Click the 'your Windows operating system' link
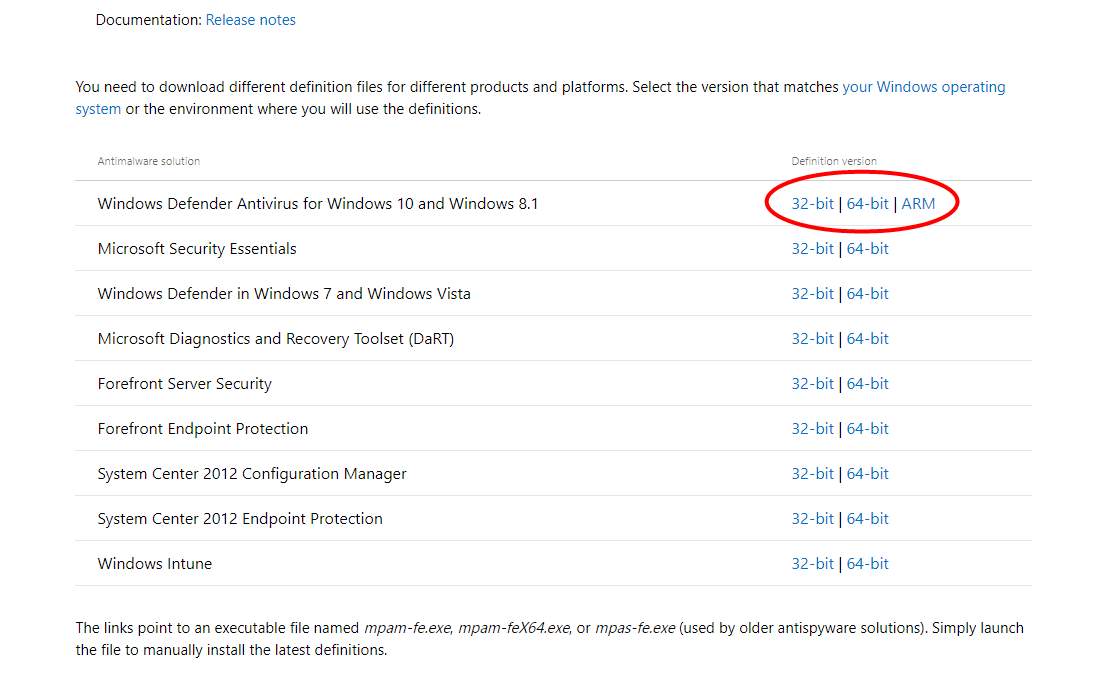 coord(923,87)
